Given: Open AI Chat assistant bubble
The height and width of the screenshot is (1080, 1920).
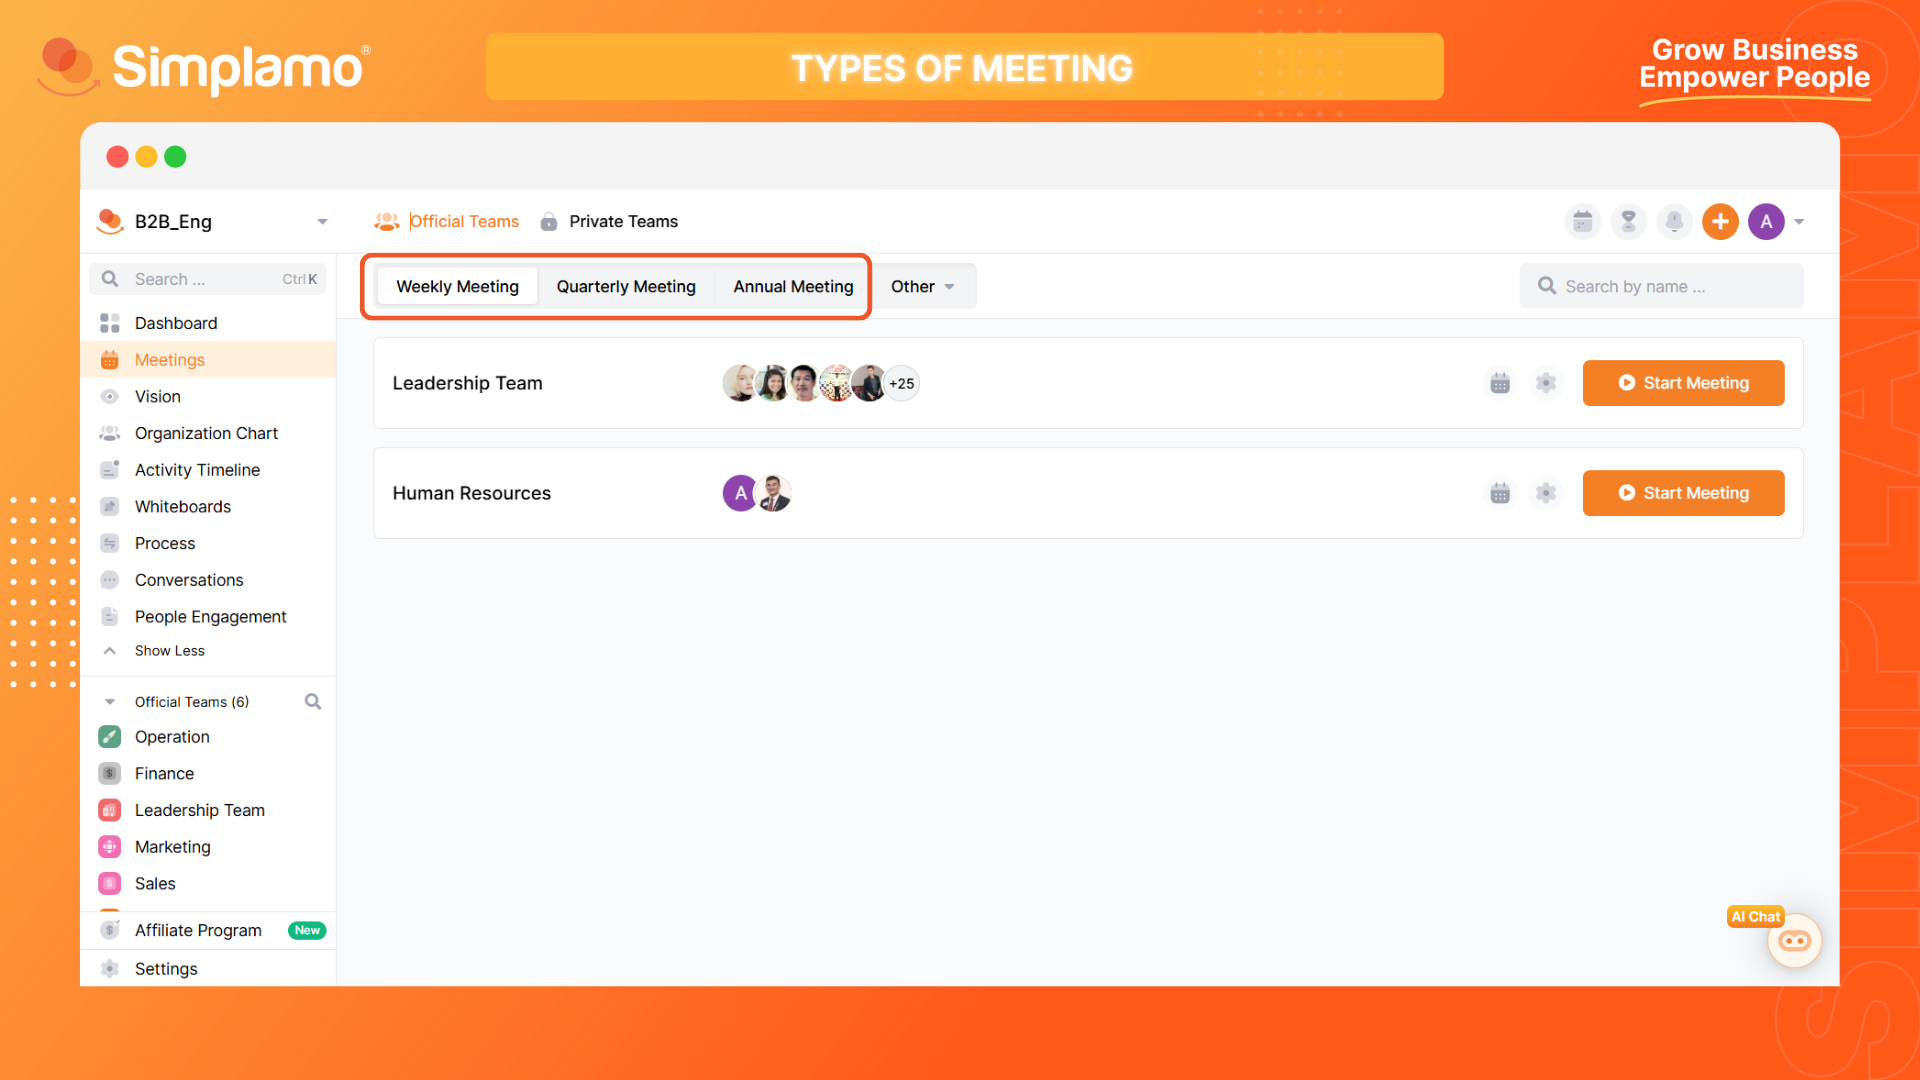Looking at the screenshot, I should point(1794,940).
